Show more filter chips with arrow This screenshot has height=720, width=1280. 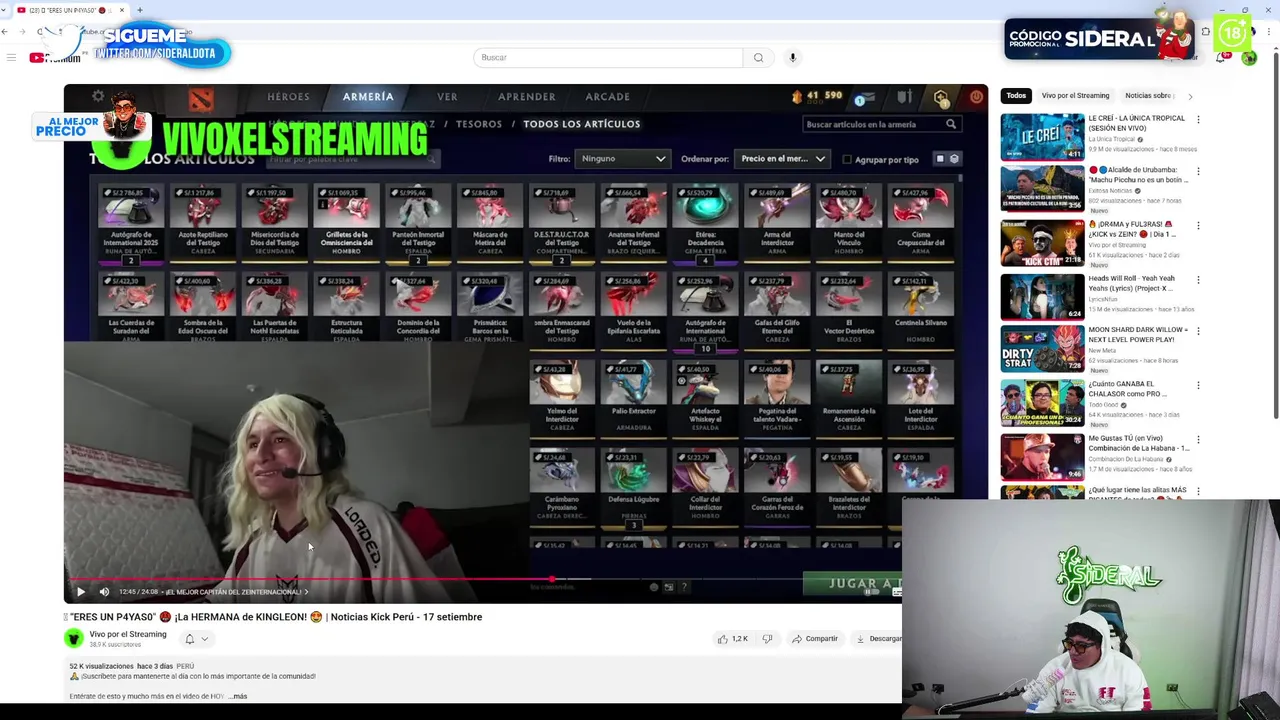point(1190,96)
